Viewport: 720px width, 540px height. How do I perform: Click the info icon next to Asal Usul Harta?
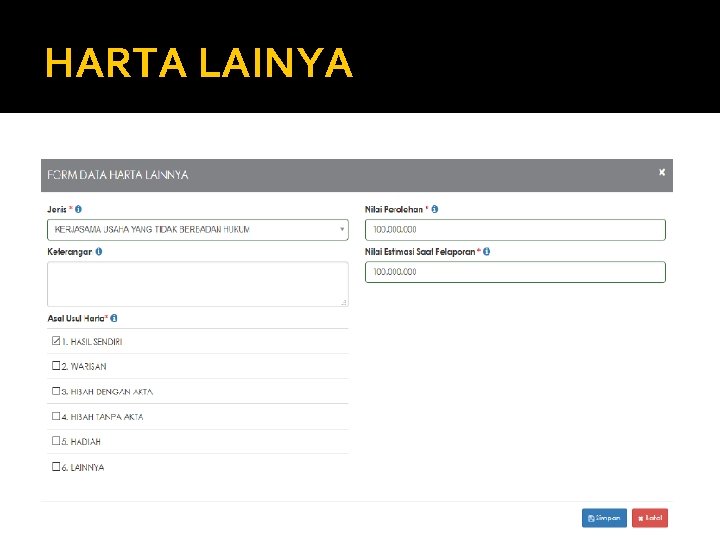(x=114, y=318)
